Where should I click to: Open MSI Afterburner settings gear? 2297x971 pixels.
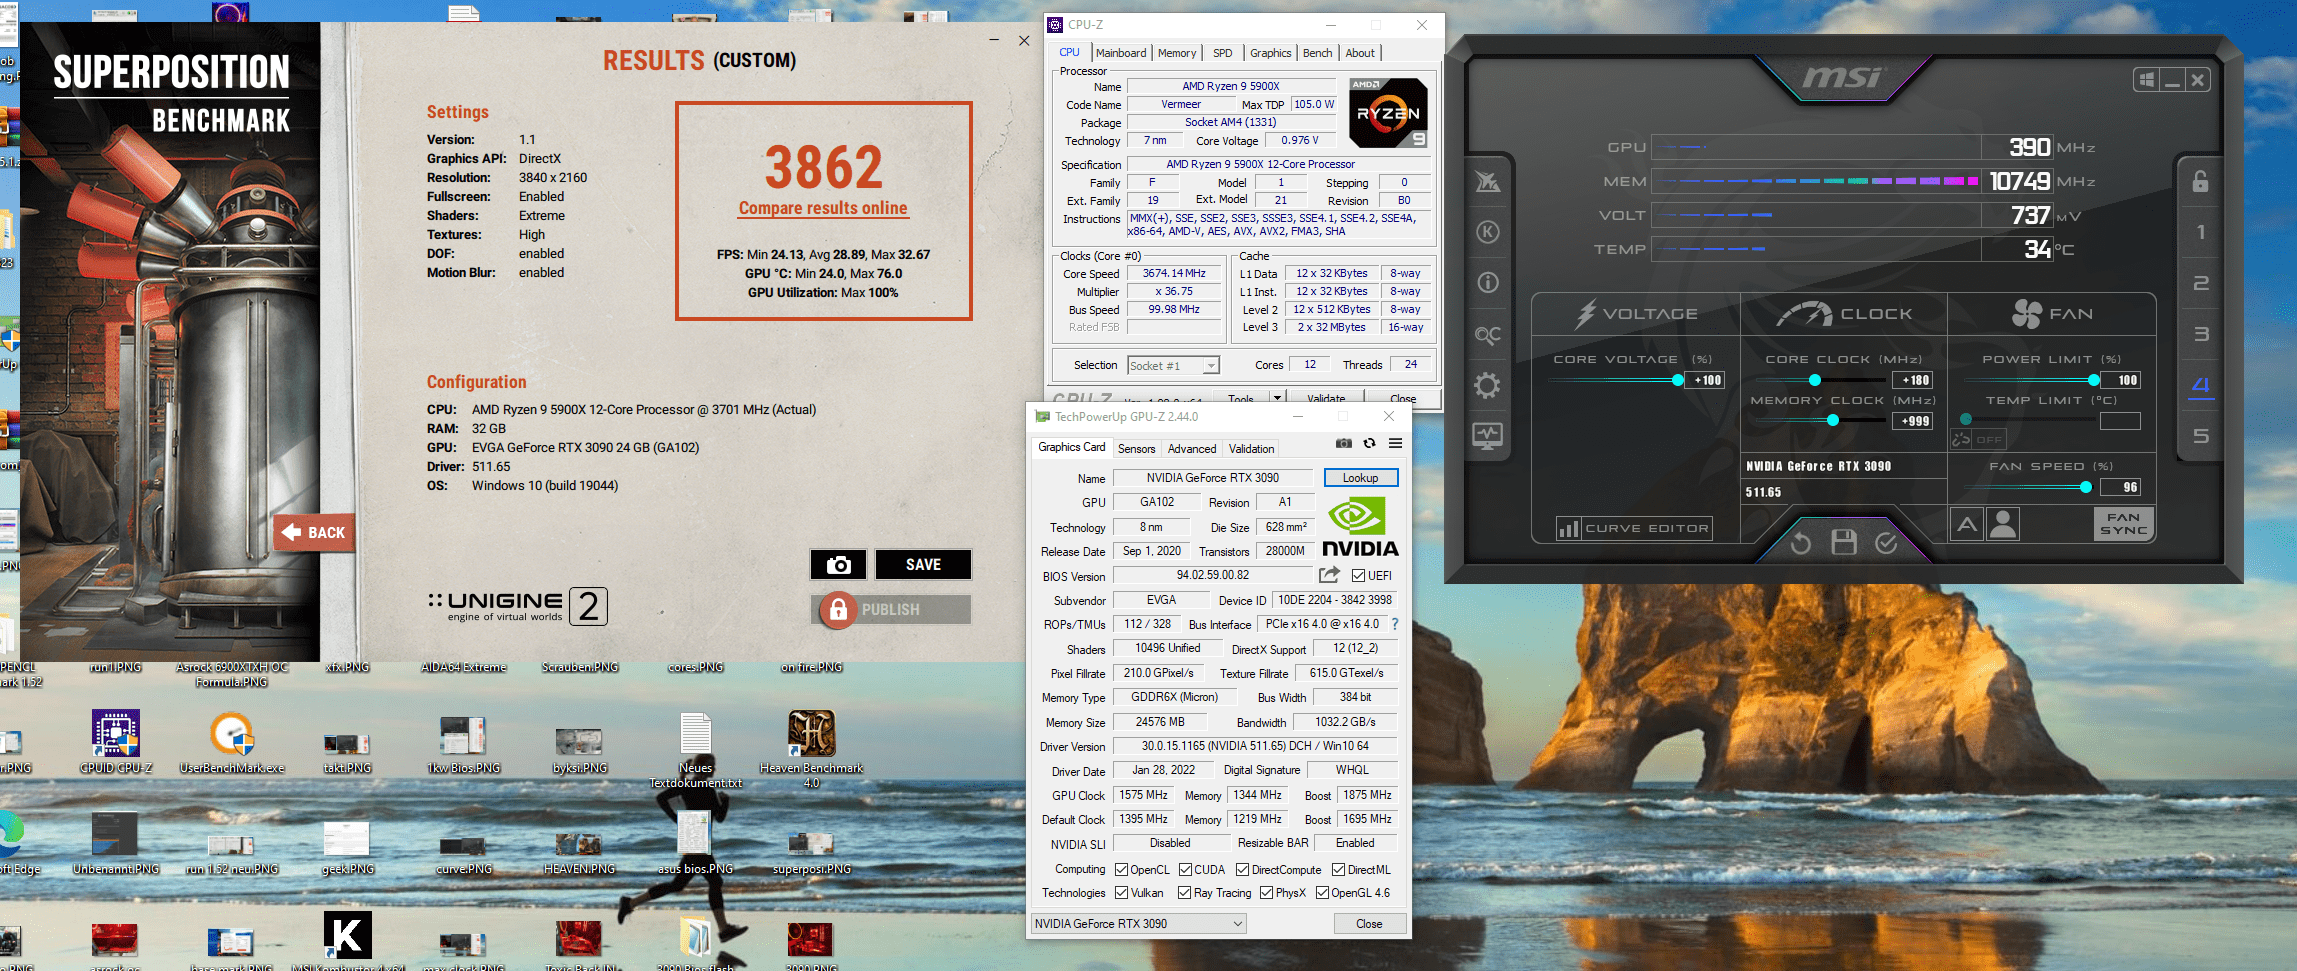1488,385
